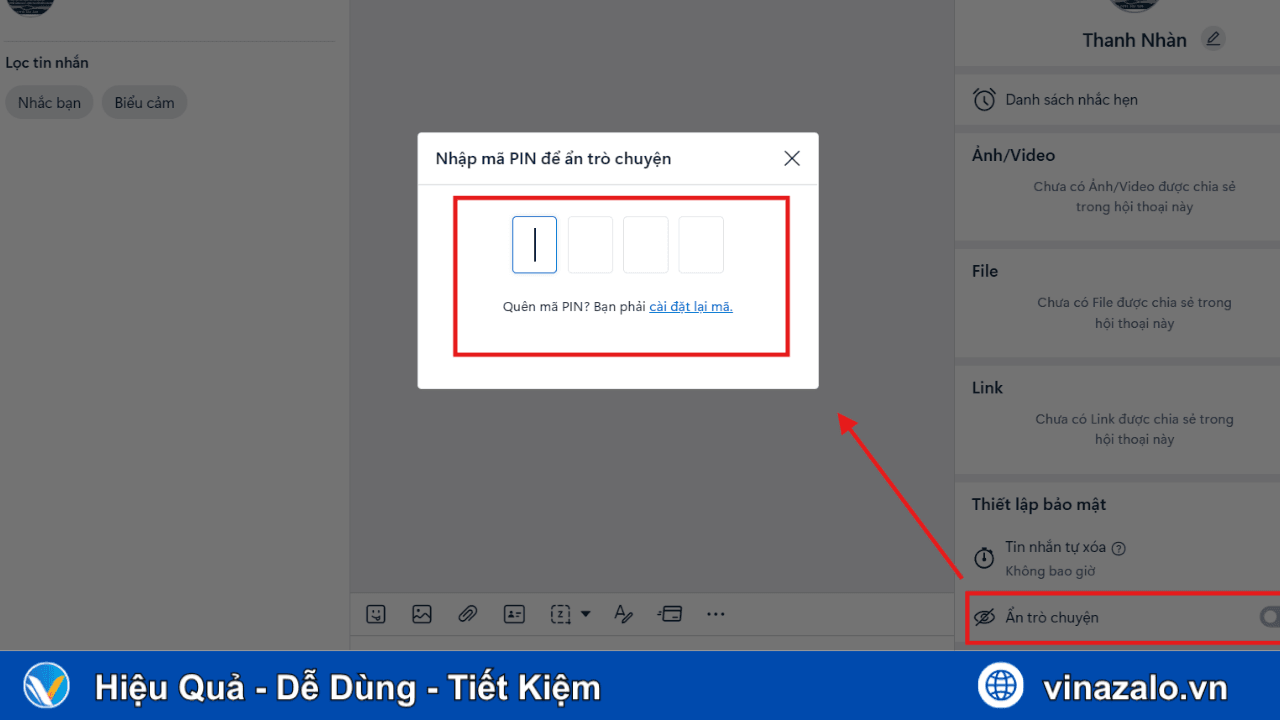Image resolution: width=1280 pixels, height=720 pixels.
Task: Click the cài đặt lại mã link
Action: [x=691, y=306]
